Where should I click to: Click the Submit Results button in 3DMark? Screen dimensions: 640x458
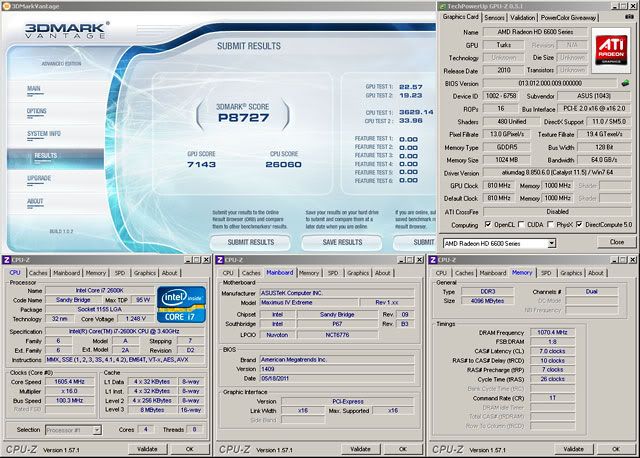[x=251, y=242]
